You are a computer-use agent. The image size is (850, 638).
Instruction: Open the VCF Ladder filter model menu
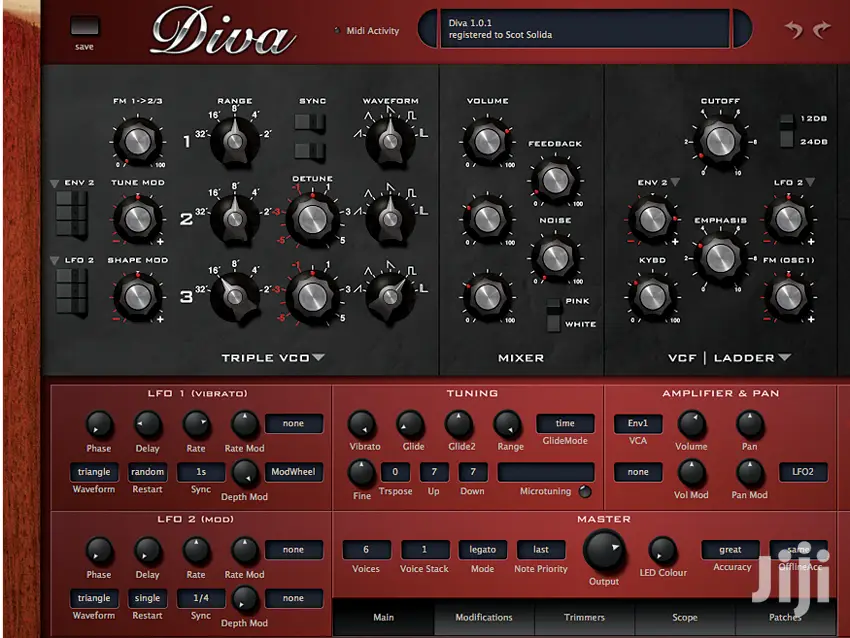click(784, 357)
